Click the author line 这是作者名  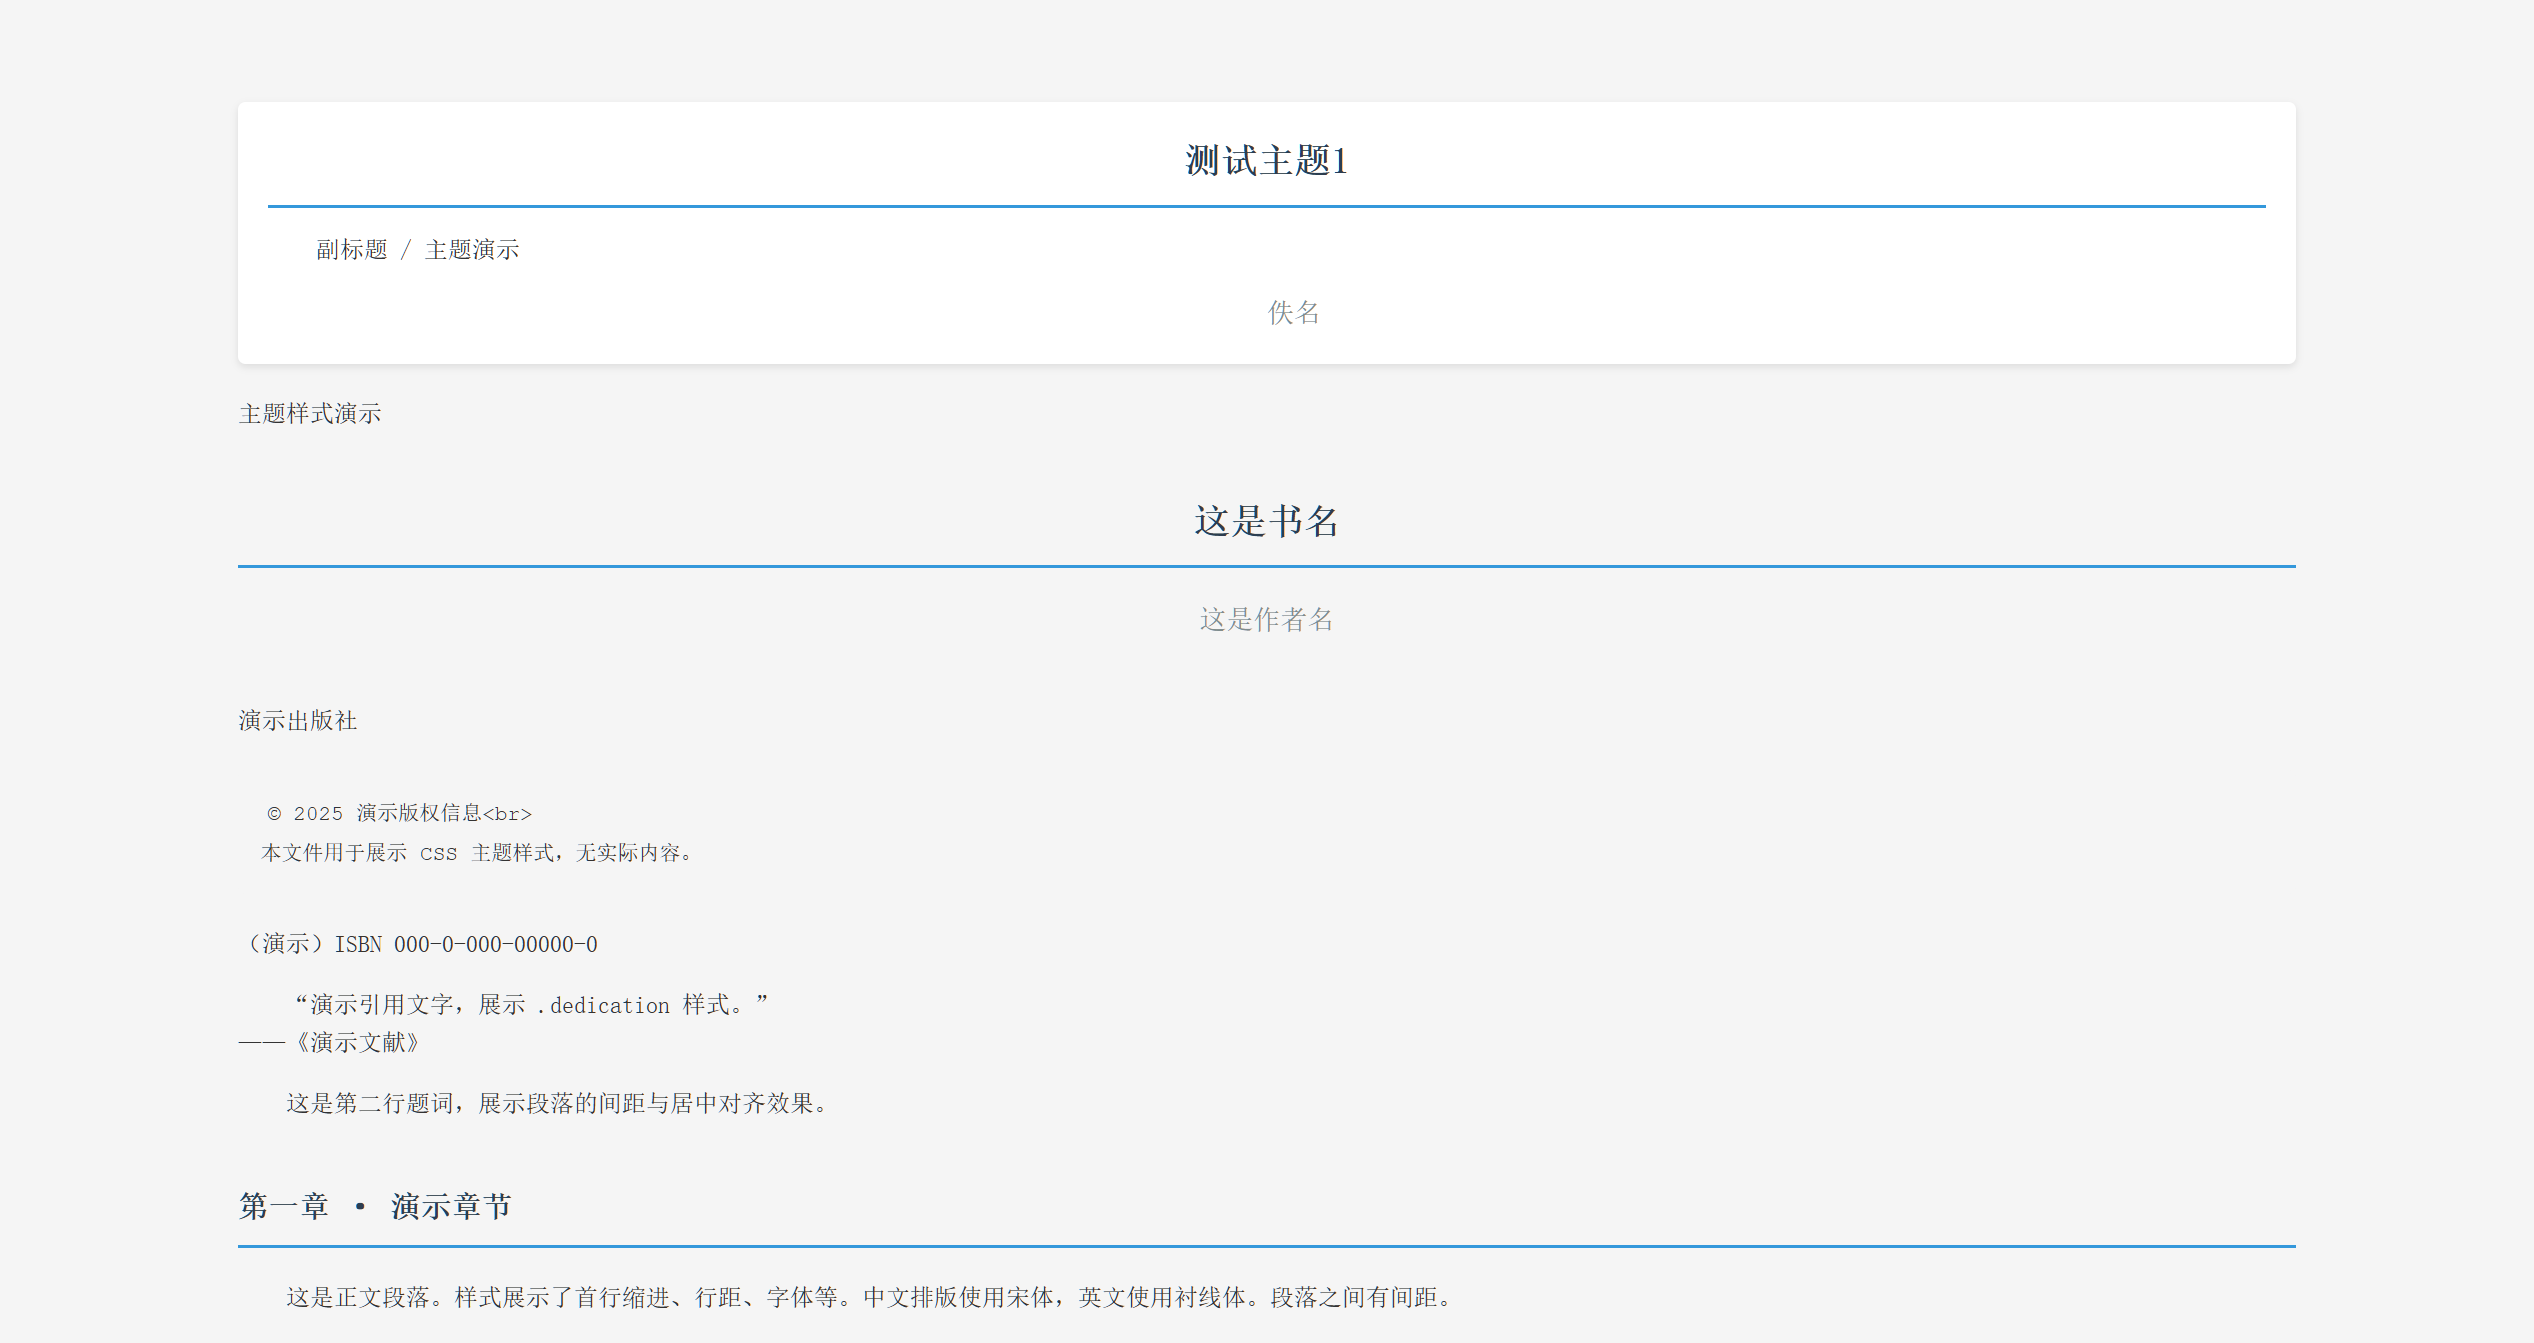point(1266,620)
